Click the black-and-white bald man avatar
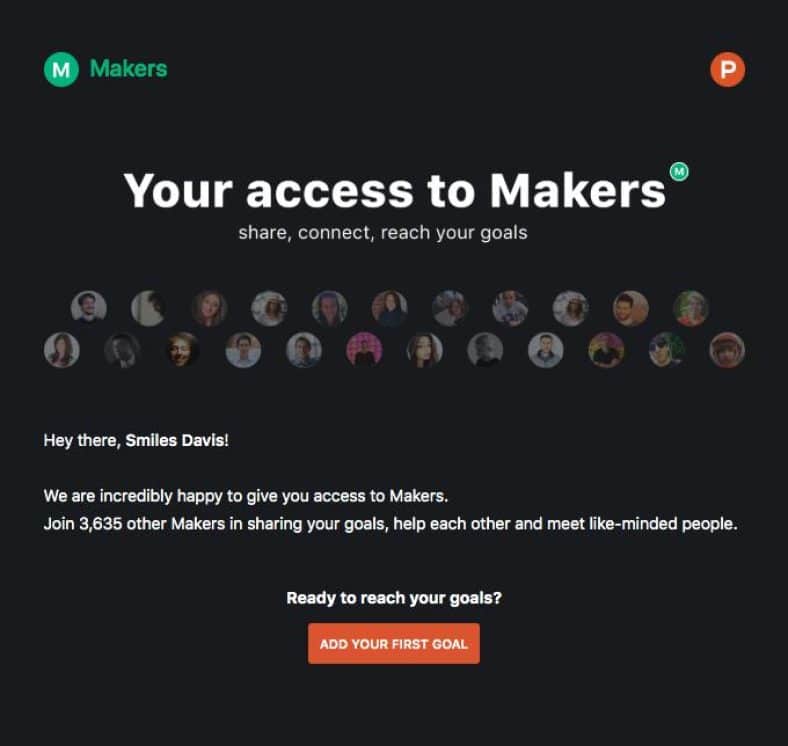788x746 pixels. tap(485, 349)
